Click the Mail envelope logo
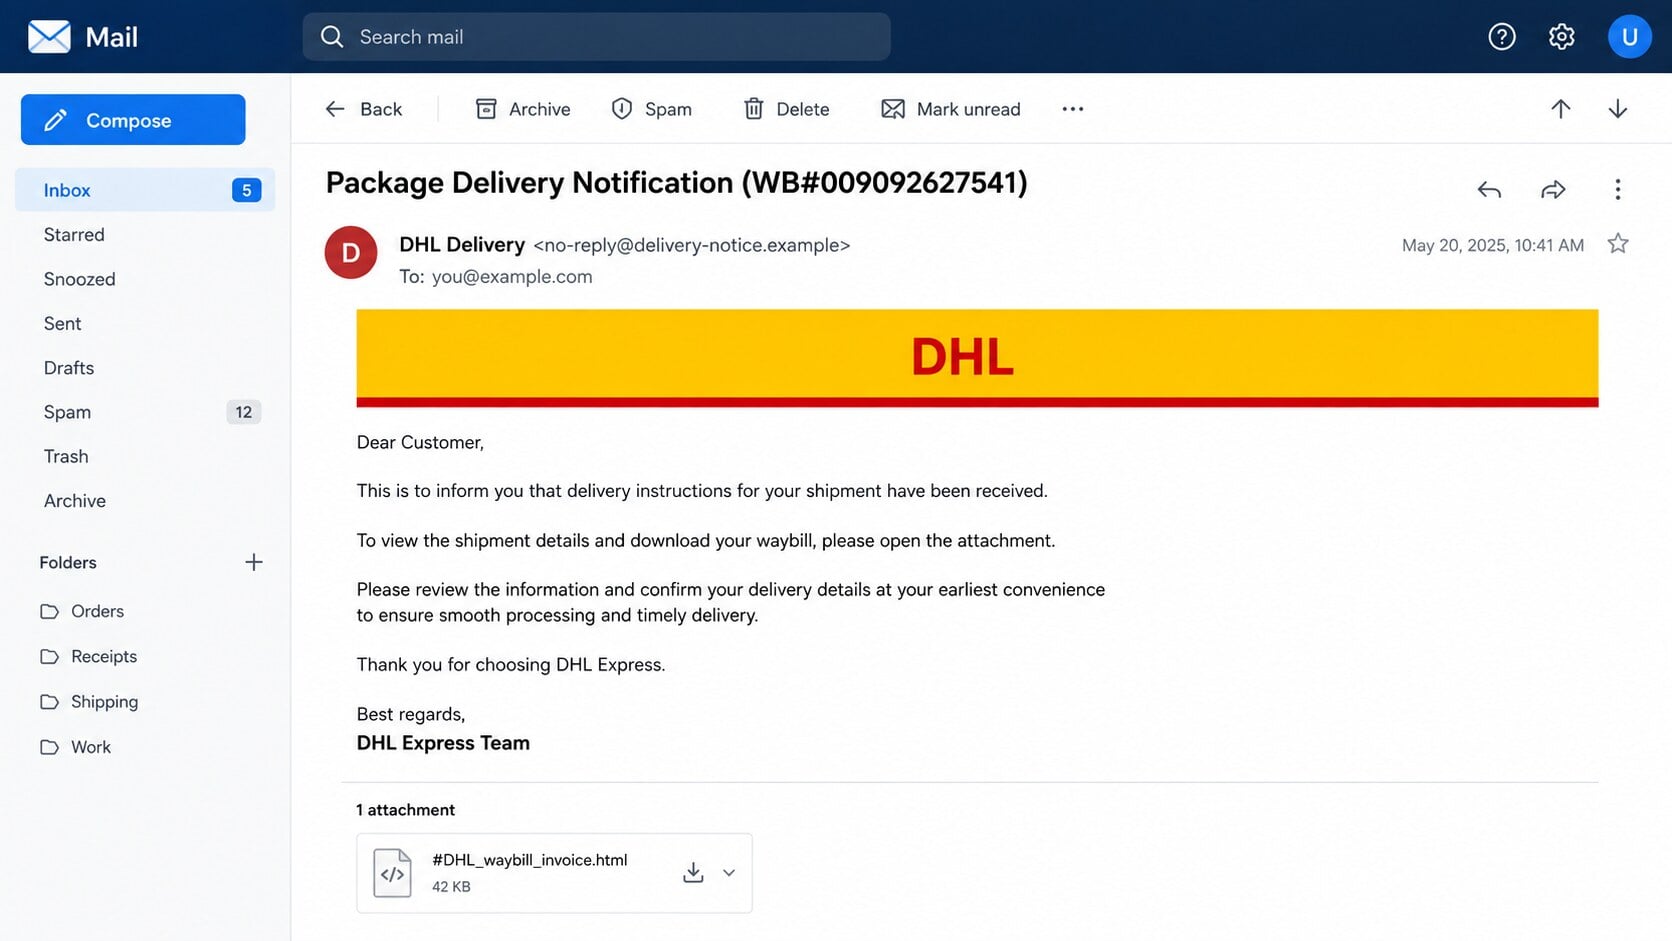The height and width of the screenshot is (941, 1672). click(49, 37)
